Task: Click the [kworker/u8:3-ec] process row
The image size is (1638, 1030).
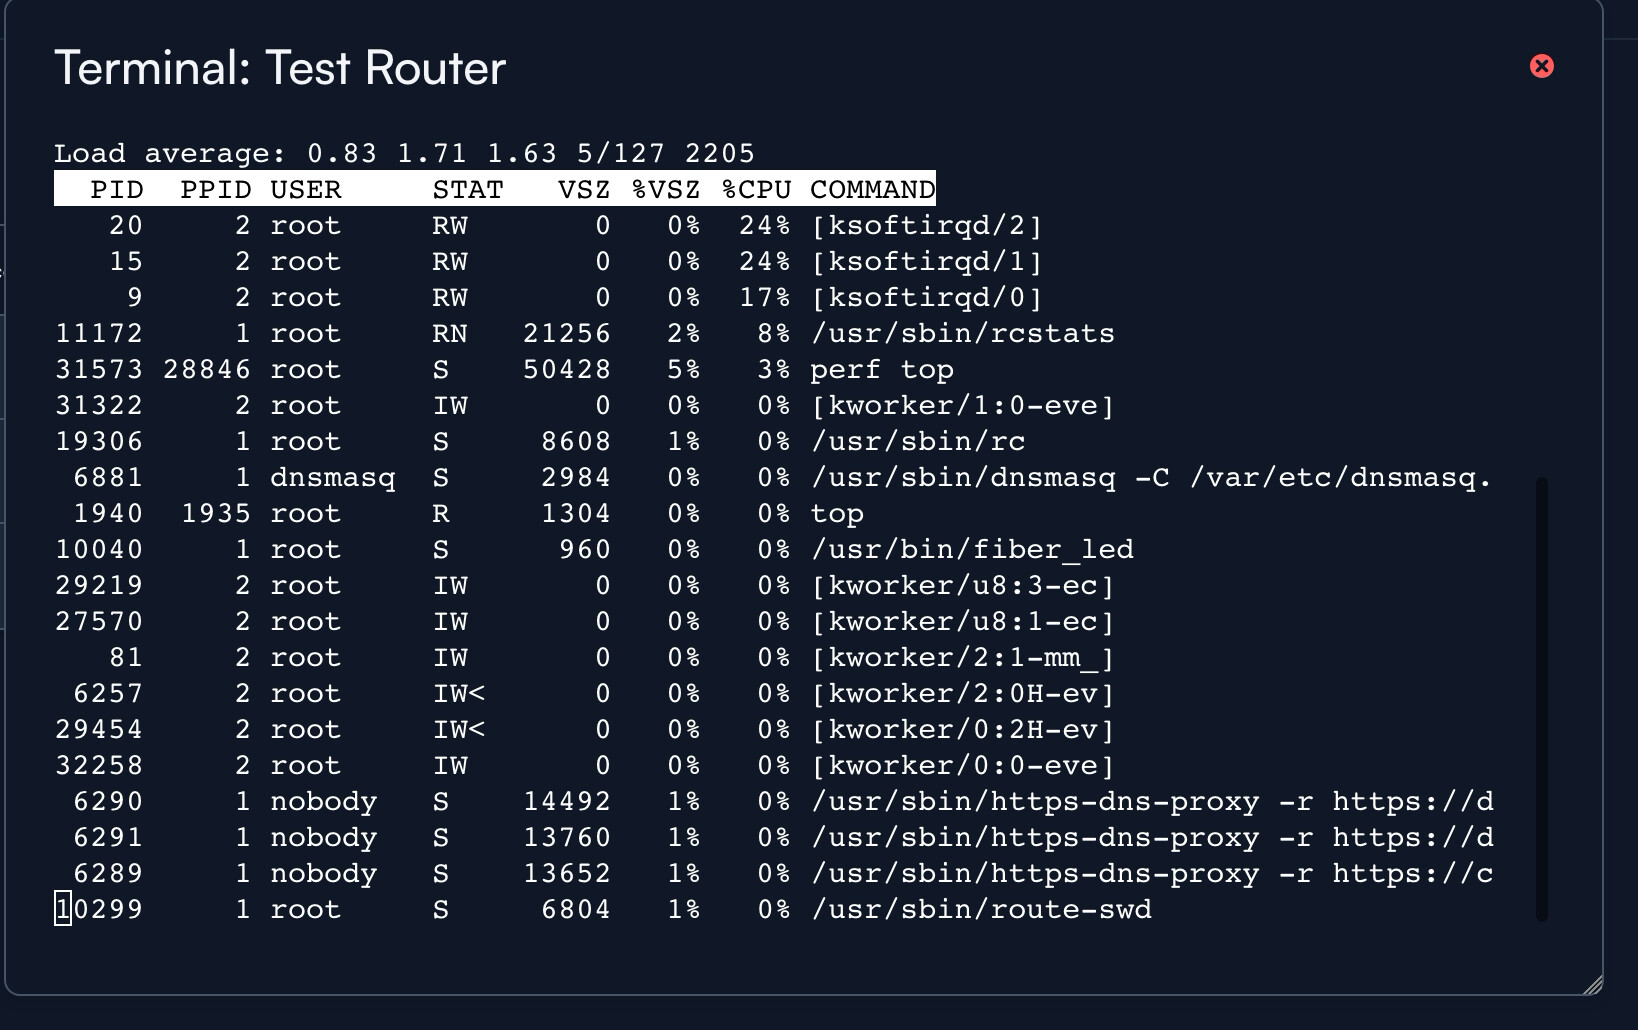Action: point(962,585)
